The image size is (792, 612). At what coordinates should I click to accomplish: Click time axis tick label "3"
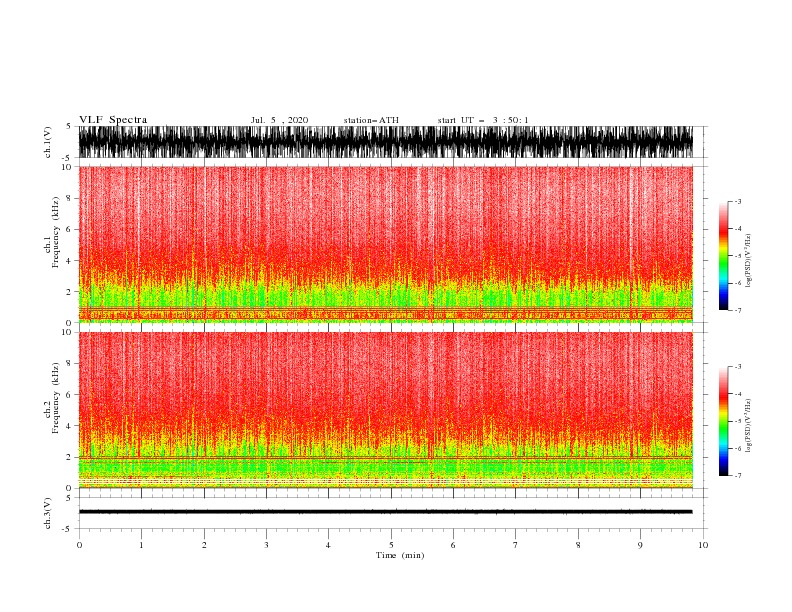(x=266, y=545)
